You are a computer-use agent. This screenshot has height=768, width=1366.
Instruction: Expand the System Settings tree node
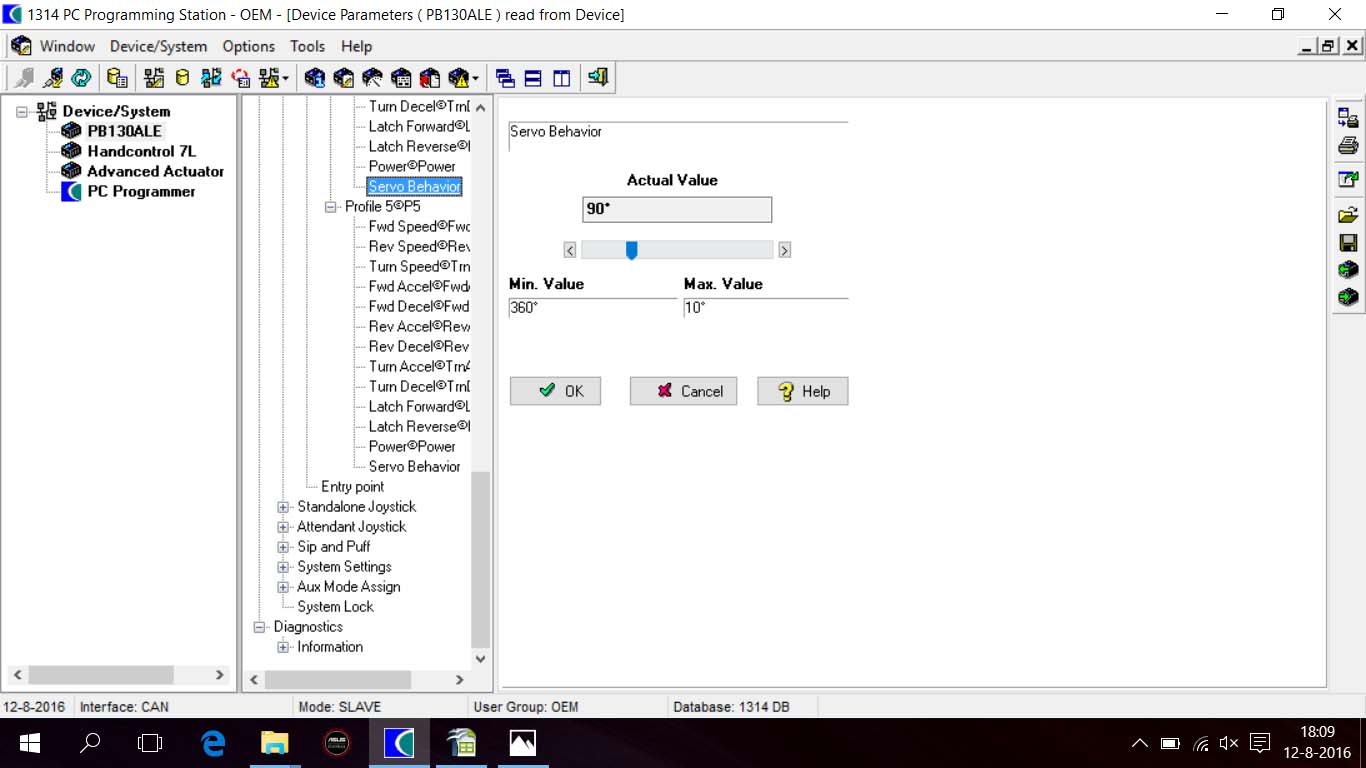283,567
